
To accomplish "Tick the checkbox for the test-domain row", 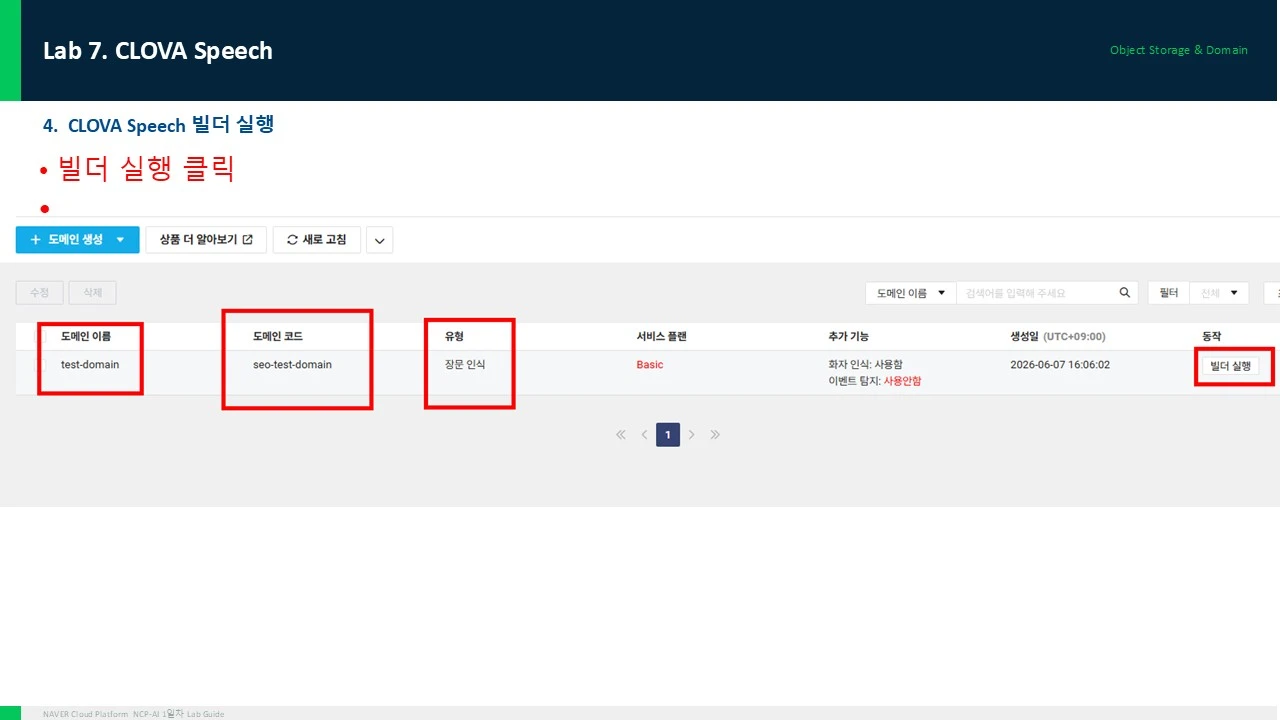I will (42, 365).
